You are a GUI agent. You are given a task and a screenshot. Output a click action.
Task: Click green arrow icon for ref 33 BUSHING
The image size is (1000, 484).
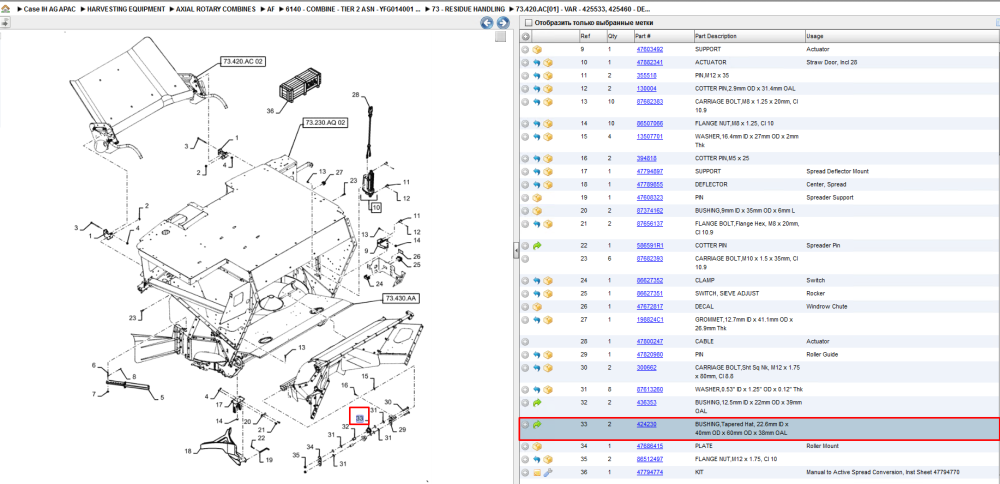[537, 424]
